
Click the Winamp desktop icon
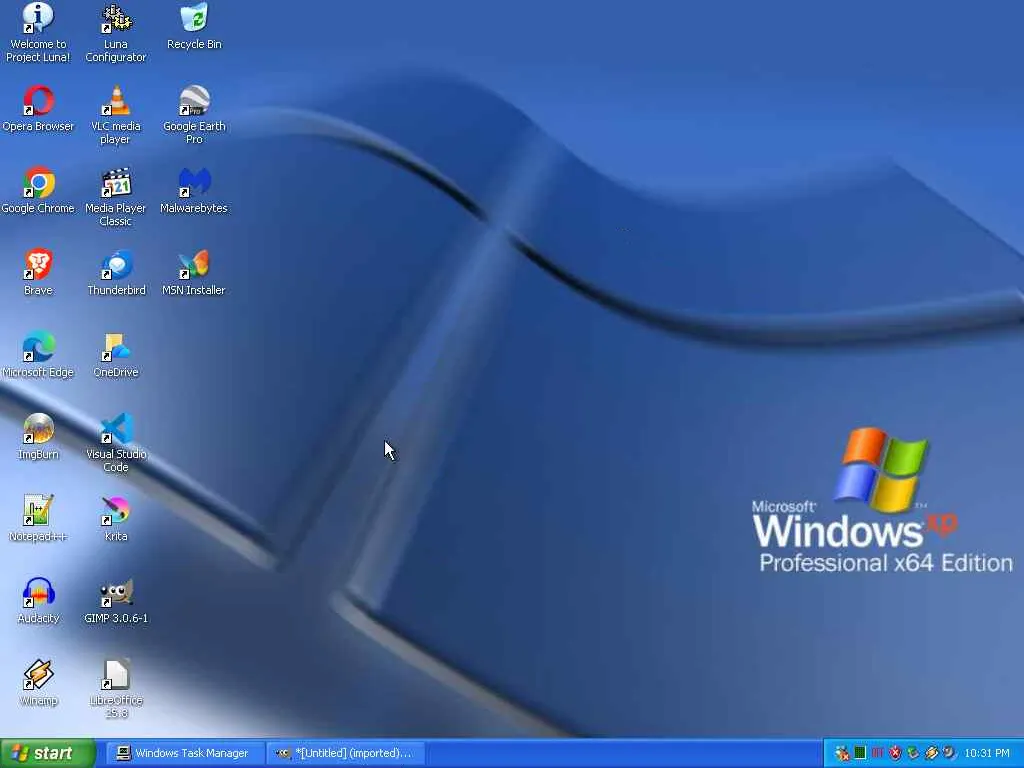coord(38,682)
